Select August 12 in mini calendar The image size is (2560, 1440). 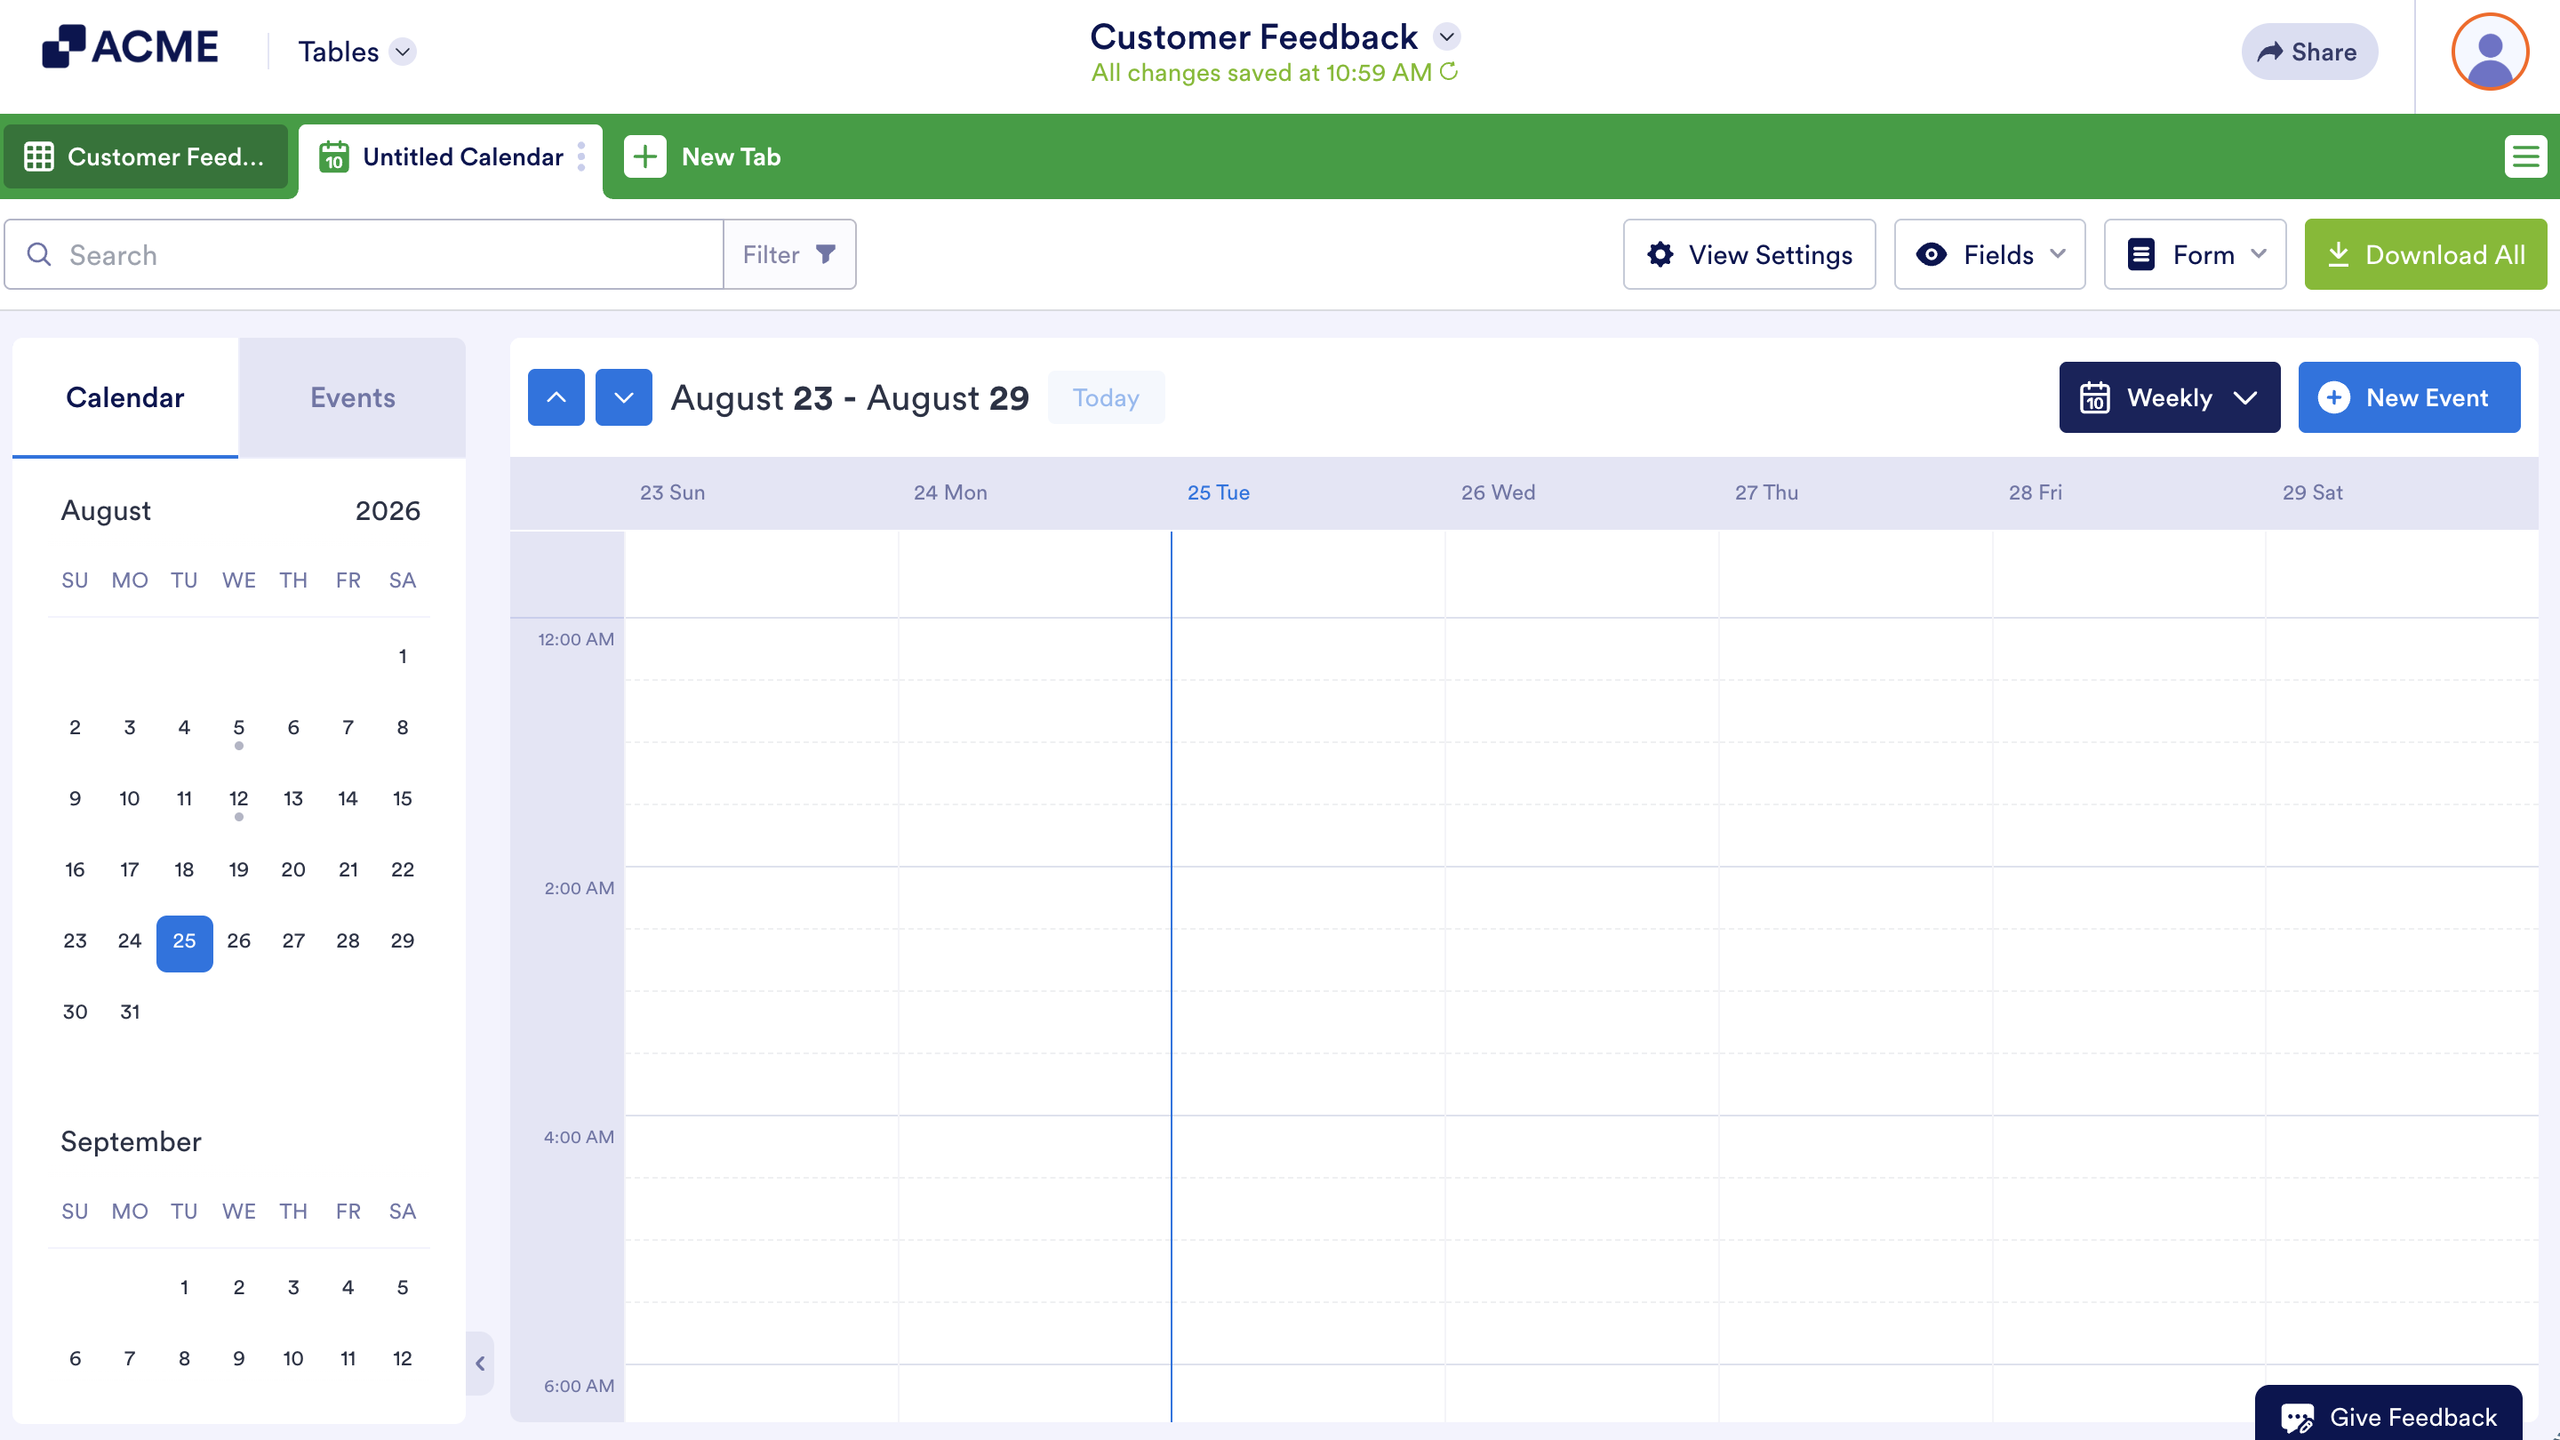(239, 799)
